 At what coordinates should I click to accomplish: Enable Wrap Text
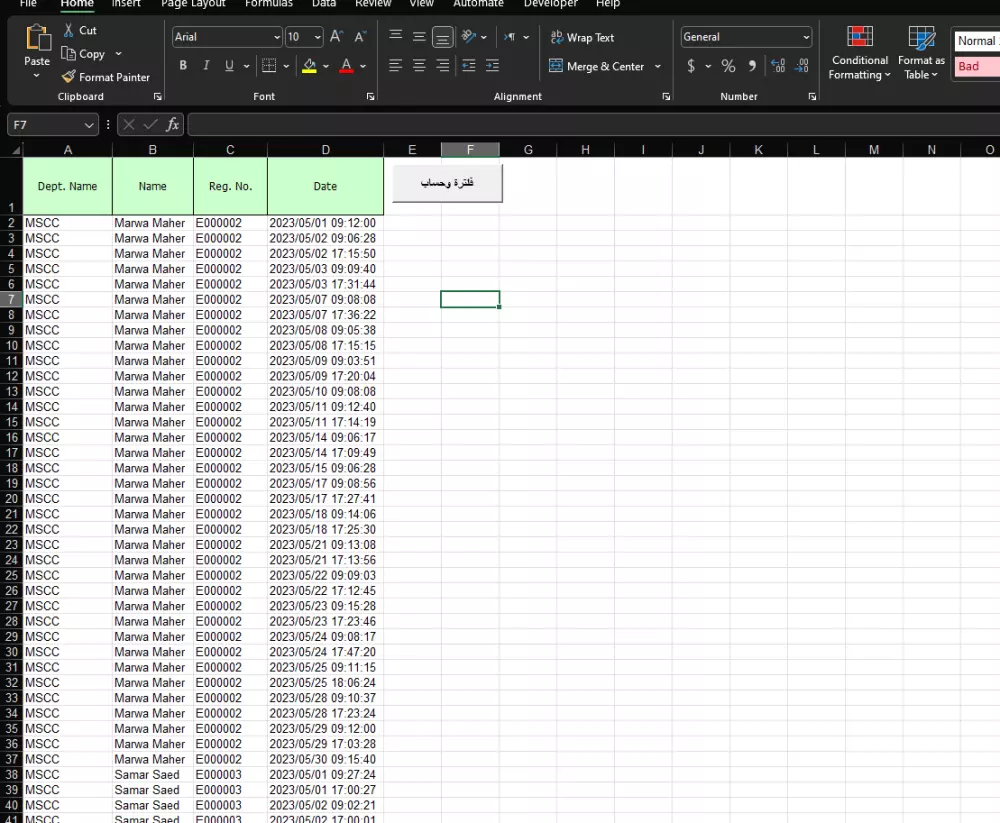coord(582,37)
